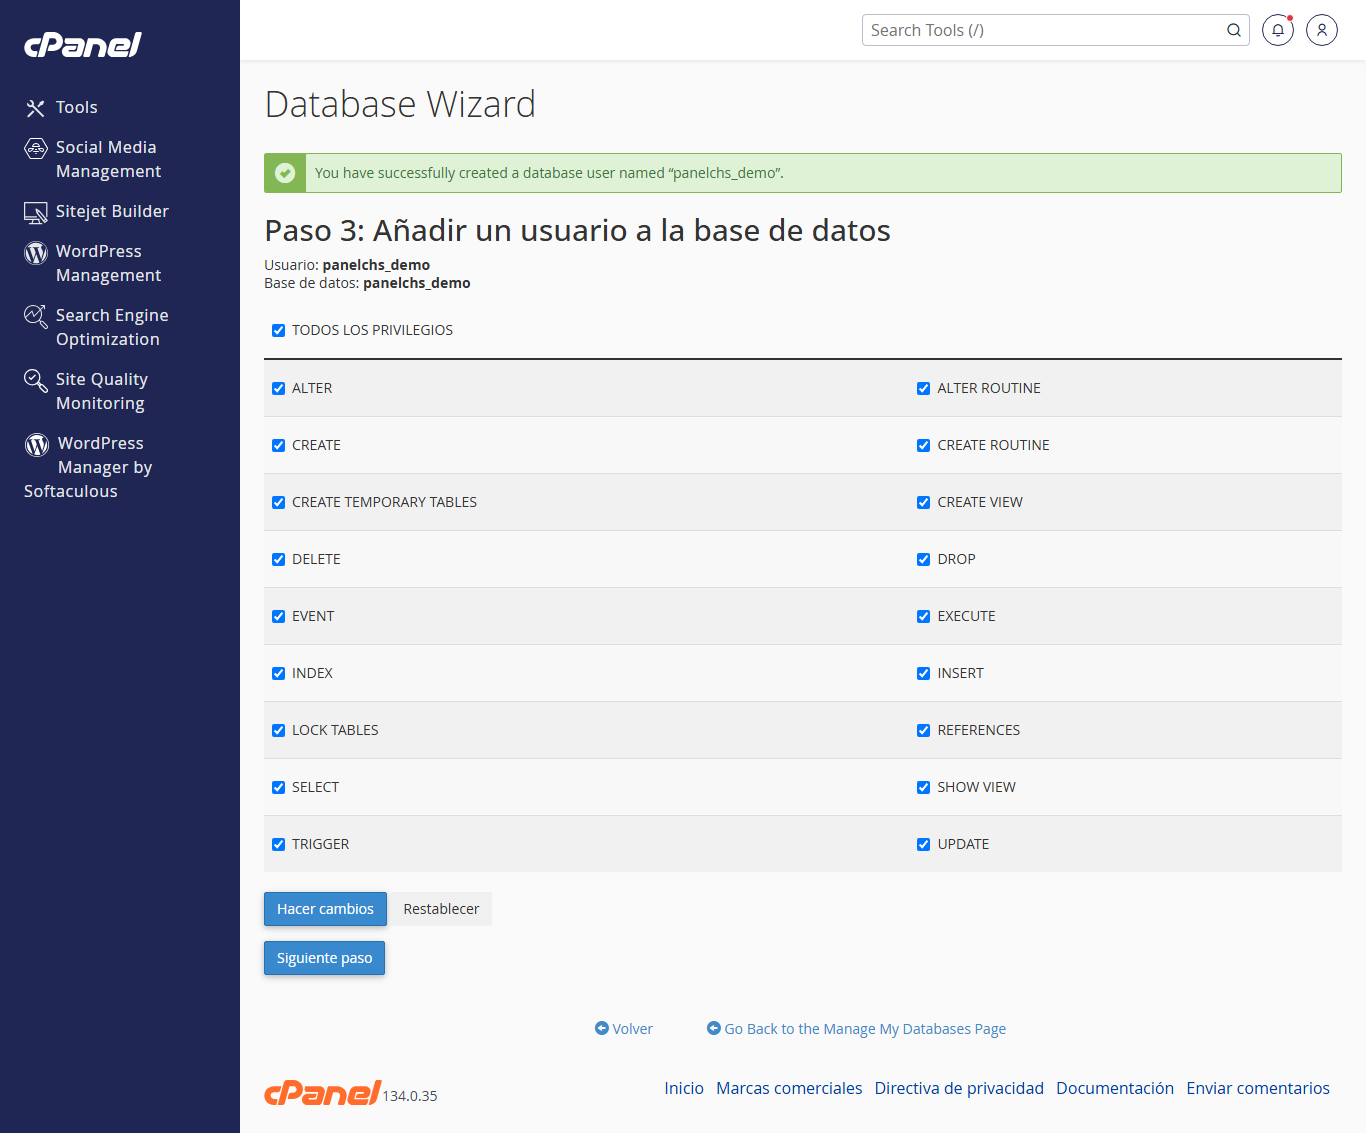Click Enviar comentarios footer link
The height and width of the screenshot is (1133, 1366).
pyautogui.click(x=1258, y=1088)
